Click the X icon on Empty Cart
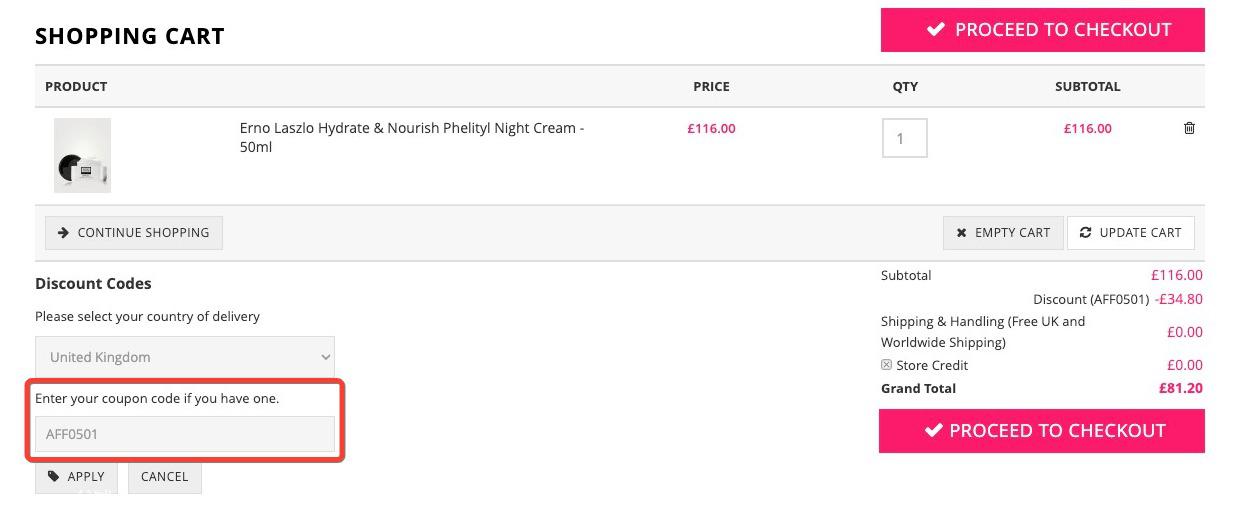 click(961, 233)
